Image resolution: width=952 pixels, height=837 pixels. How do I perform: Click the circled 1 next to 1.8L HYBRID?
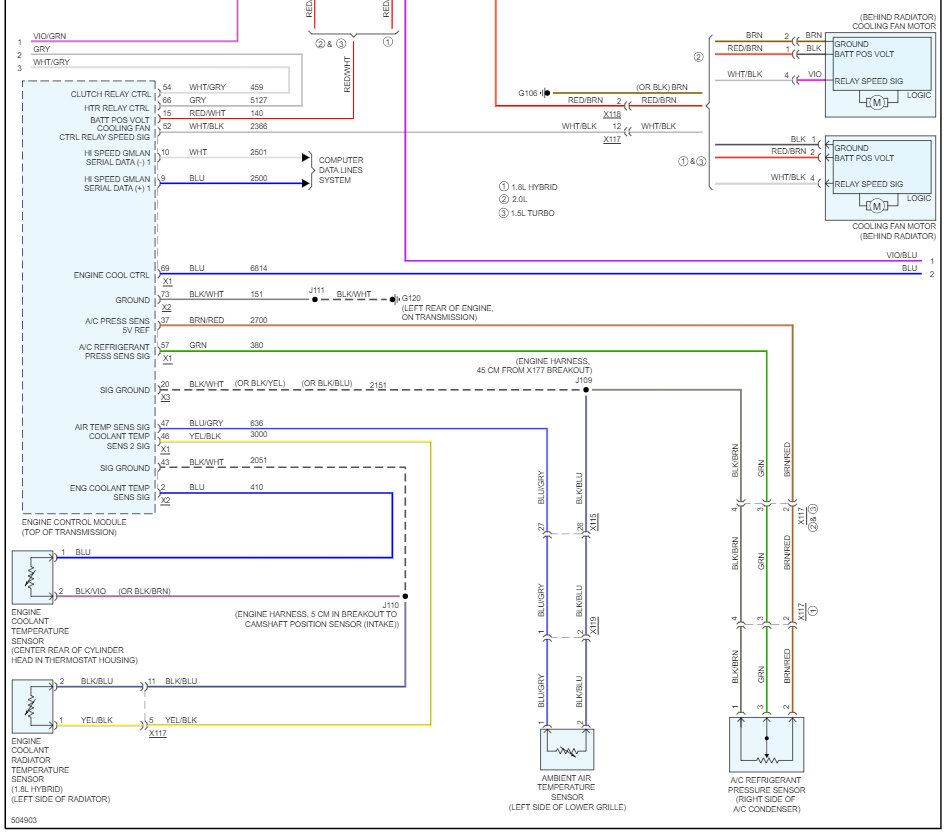click(503, 187)
